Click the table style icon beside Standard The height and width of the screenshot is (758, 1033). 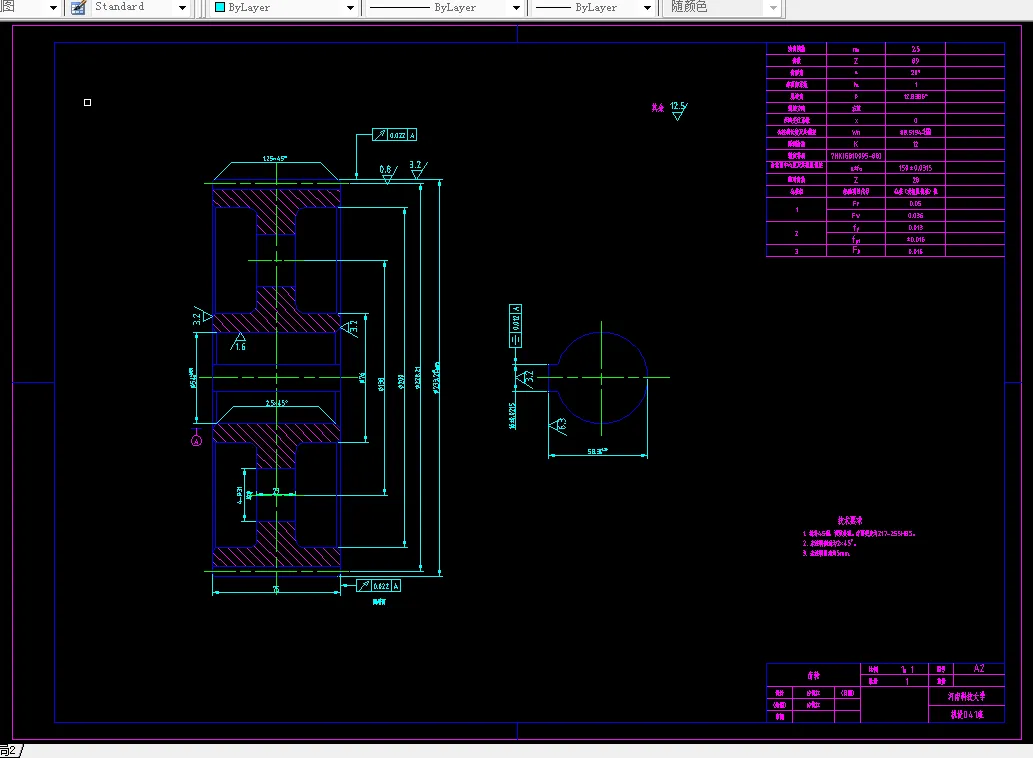[78, 8]
